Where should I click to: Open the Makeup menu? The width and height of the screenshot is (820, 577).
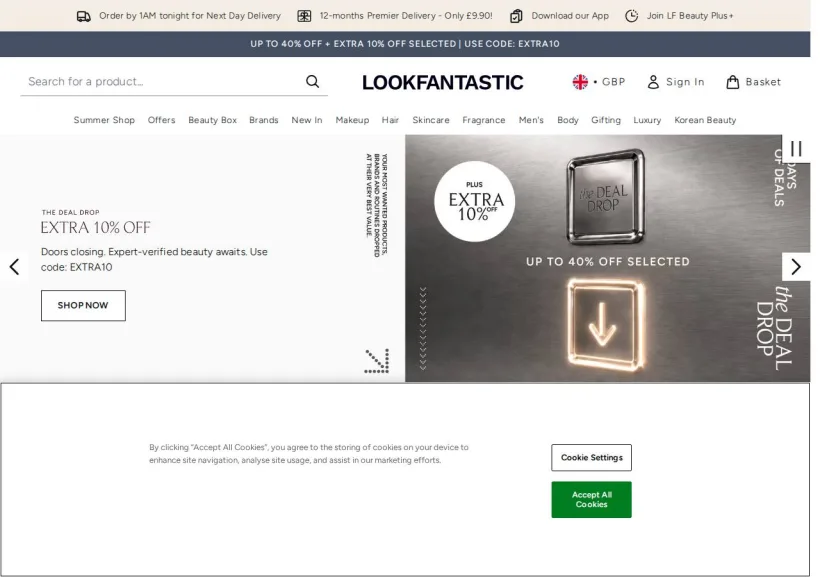click(352, 120)
